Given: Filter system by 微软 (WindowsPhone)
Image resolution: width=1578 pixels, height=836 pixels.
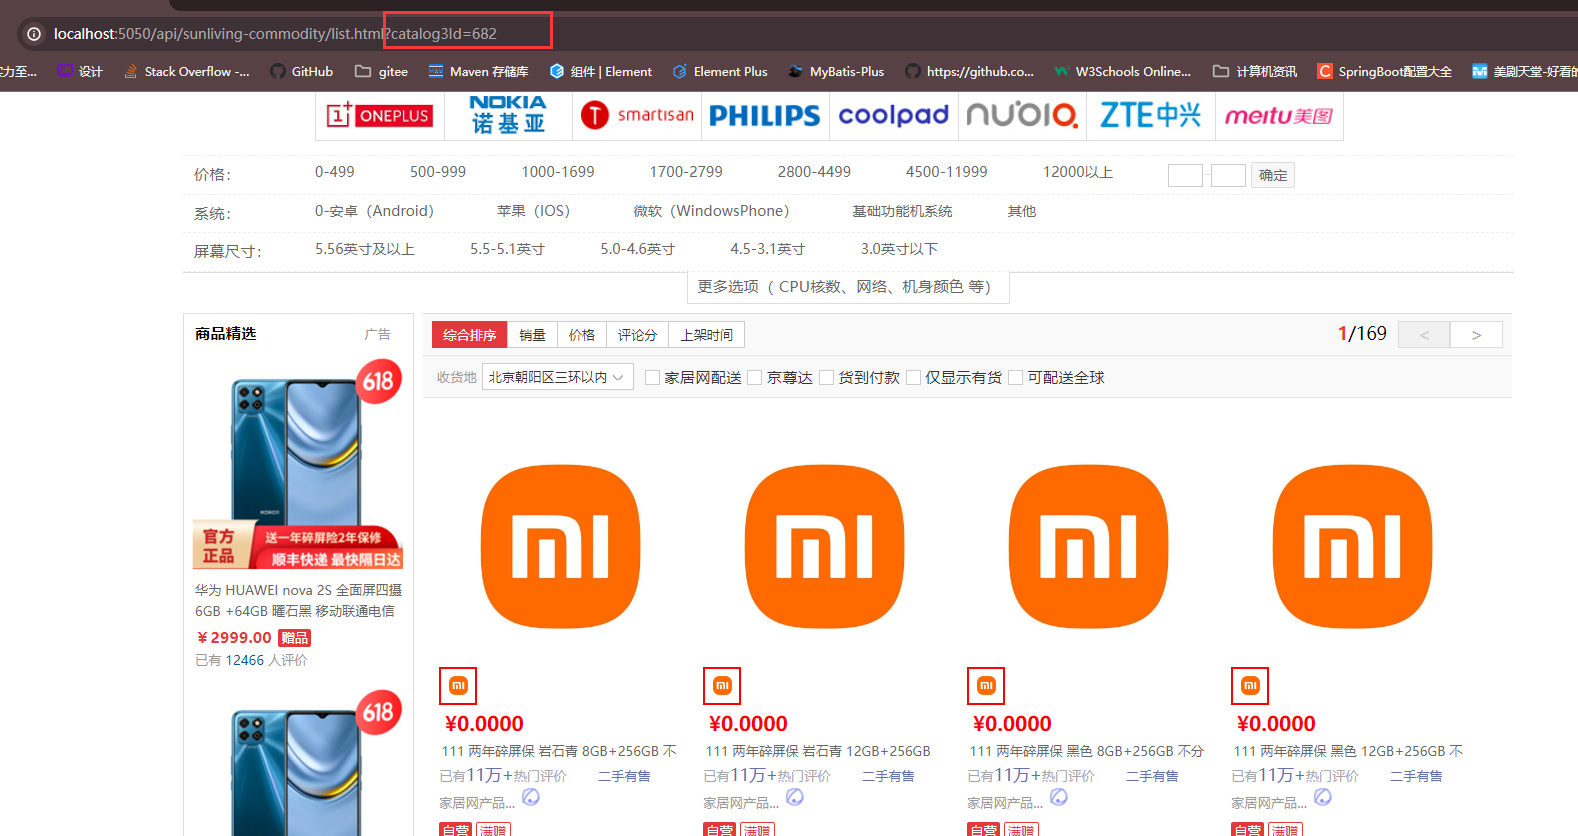Looking at the screenshot, I should pos(711,211).
